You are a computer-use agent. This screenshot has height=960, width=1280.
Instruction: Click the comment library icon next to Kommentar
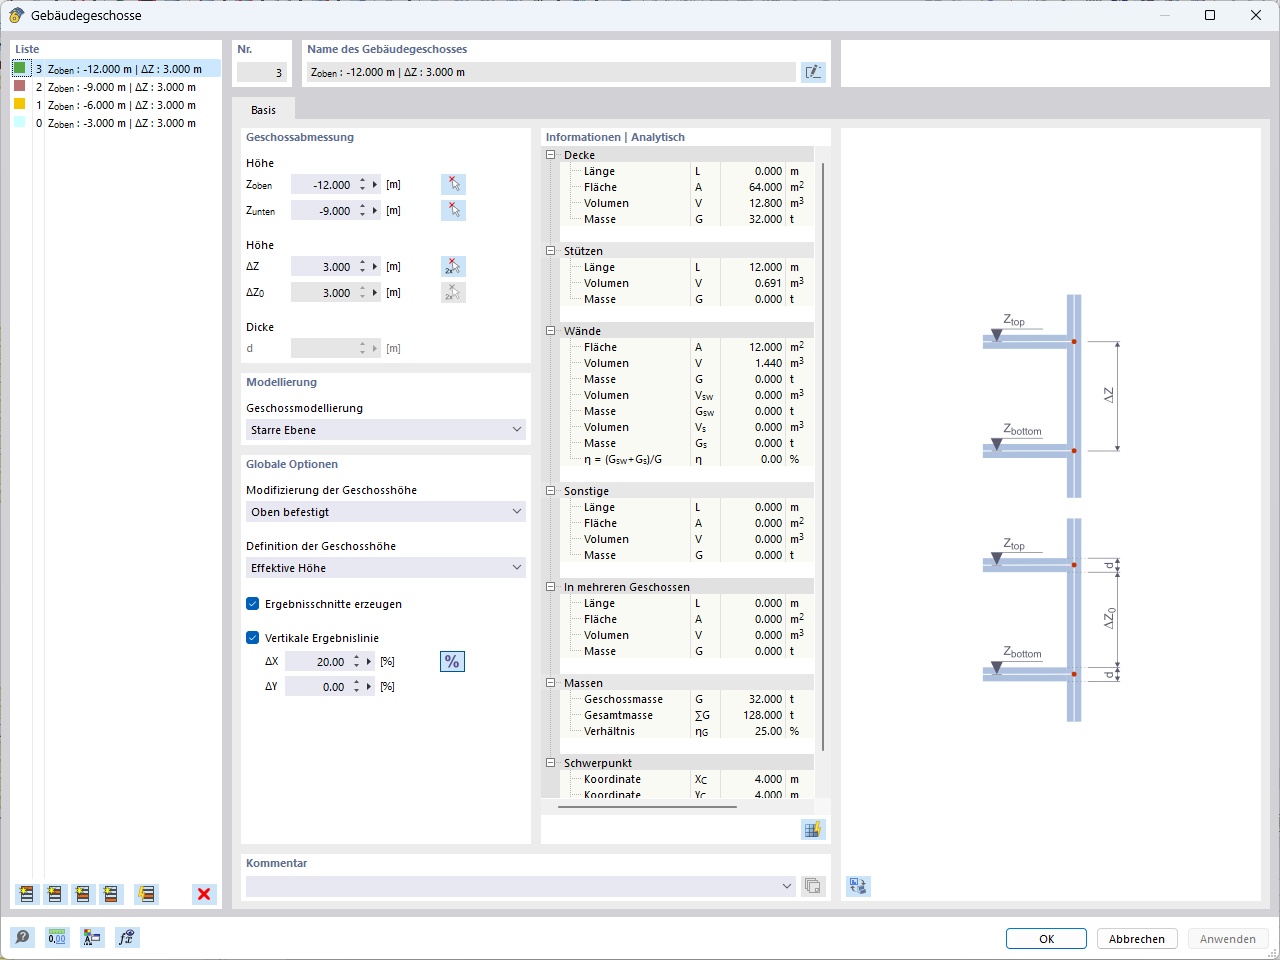pyautogui.click(x=813, y=886)
